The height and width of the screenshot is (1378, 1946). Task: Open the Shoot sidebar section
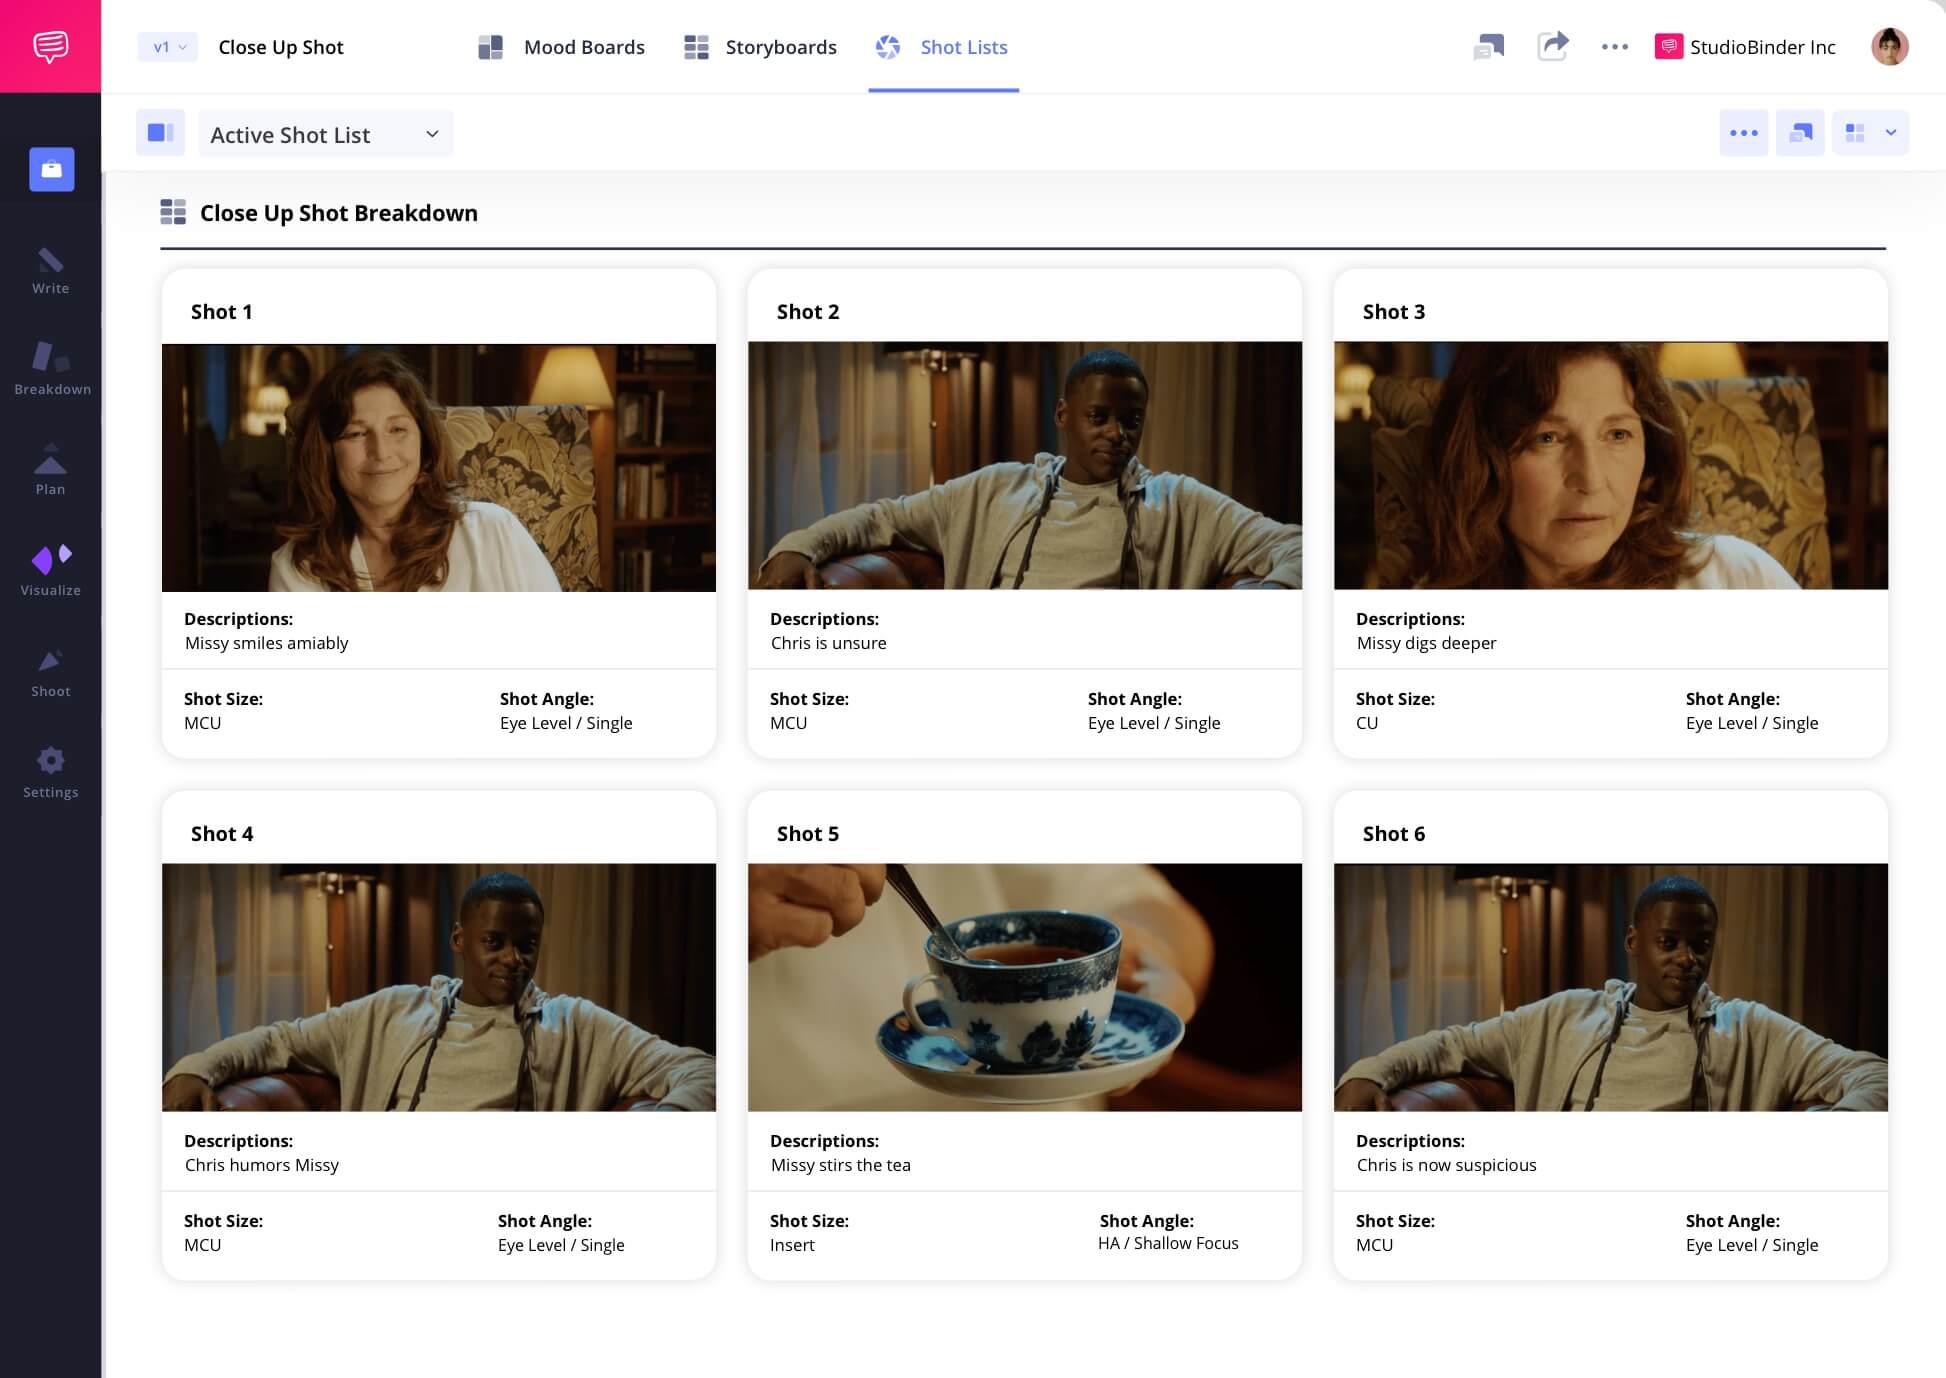click(50, 671)
